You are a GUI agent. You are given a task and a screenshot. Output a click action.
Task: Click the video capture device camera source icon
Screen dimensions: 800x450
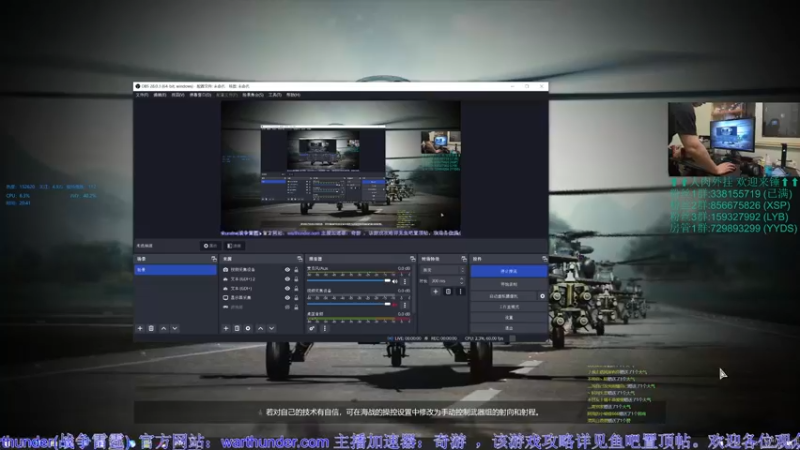point(226,269)
